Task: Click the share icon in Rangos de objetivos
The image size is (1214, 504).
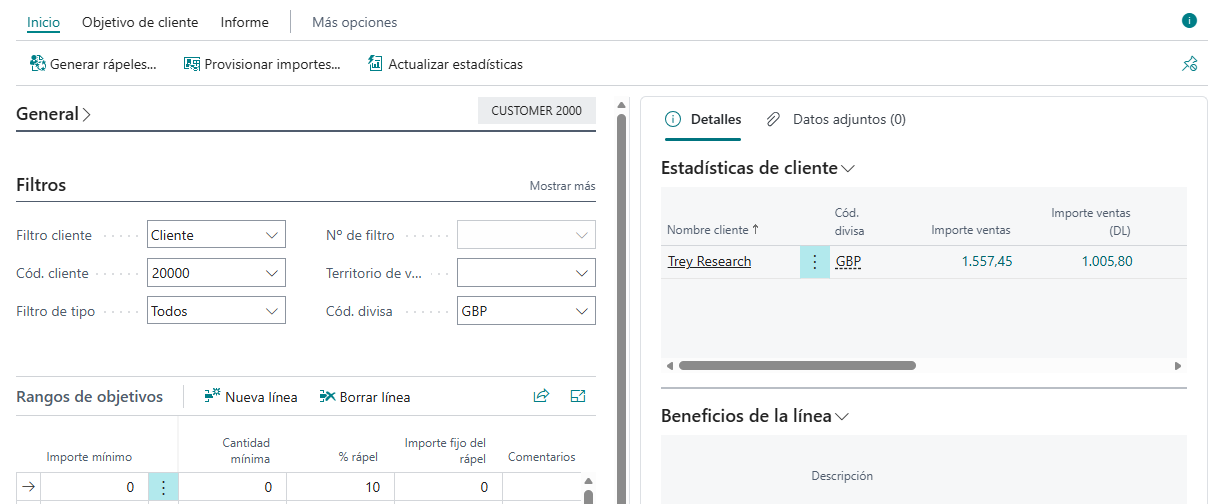Action: point(541,396)
